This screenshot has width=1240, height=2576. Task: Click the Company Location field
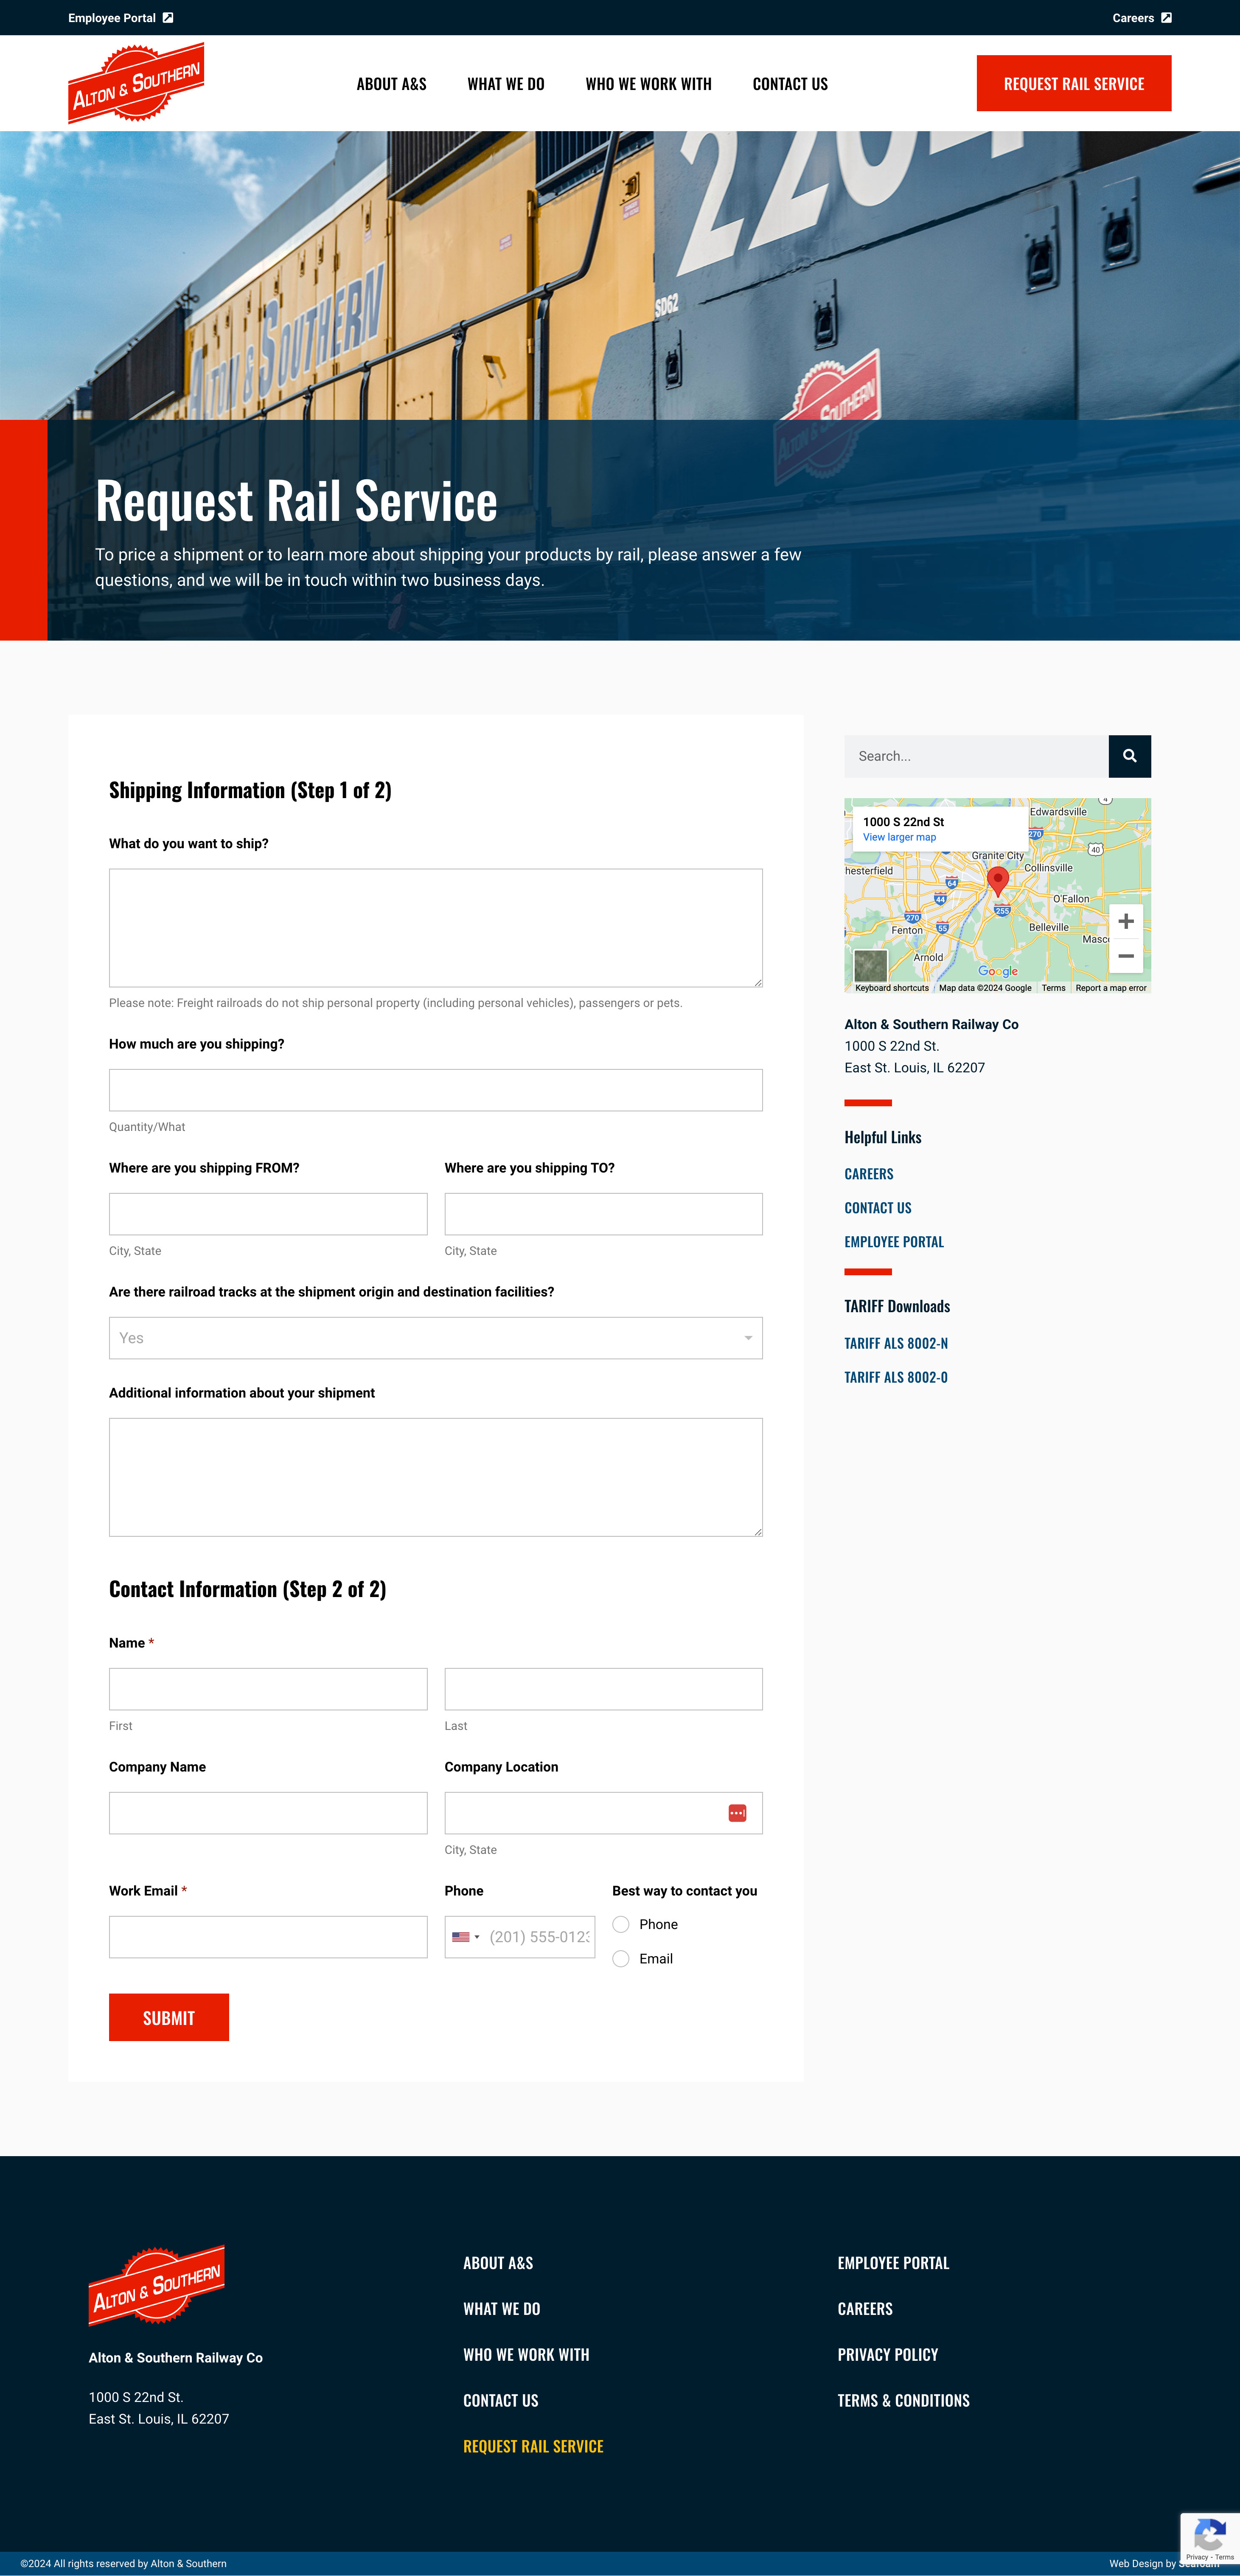(x=603, y=1813)
